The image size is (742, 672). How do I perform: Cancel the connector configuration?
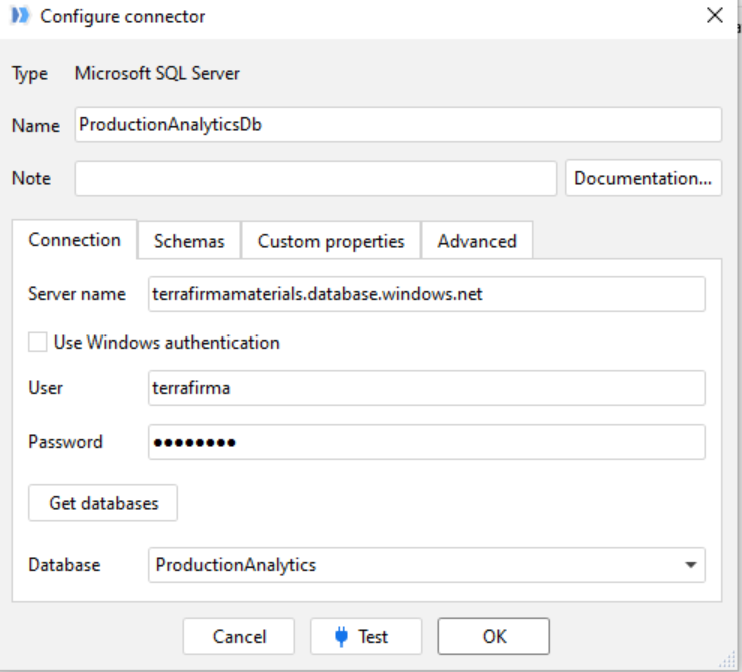(x=239, y=636)
